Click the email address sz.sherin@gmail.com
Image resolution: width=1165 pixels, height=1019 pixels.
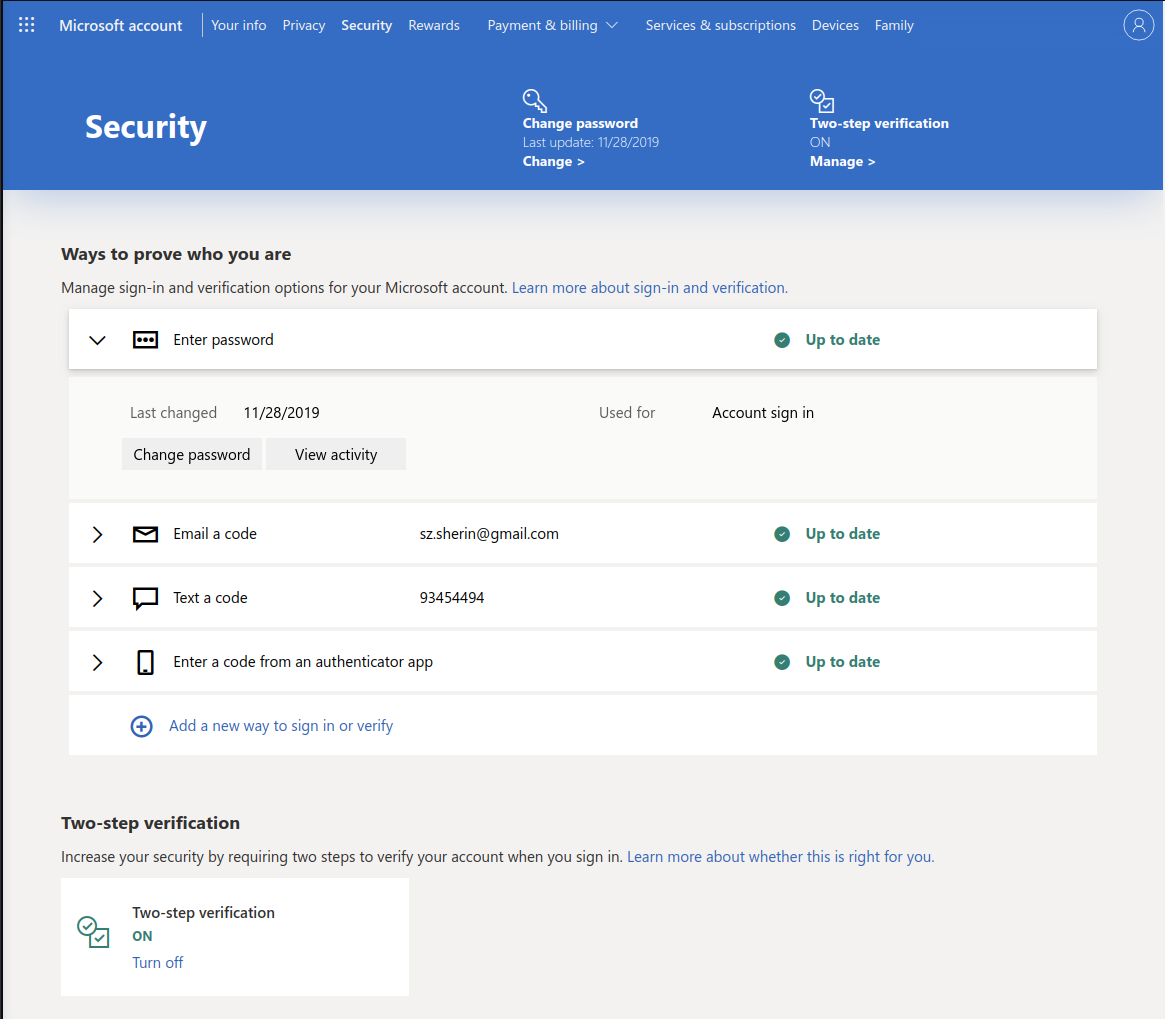pos(489,534)
